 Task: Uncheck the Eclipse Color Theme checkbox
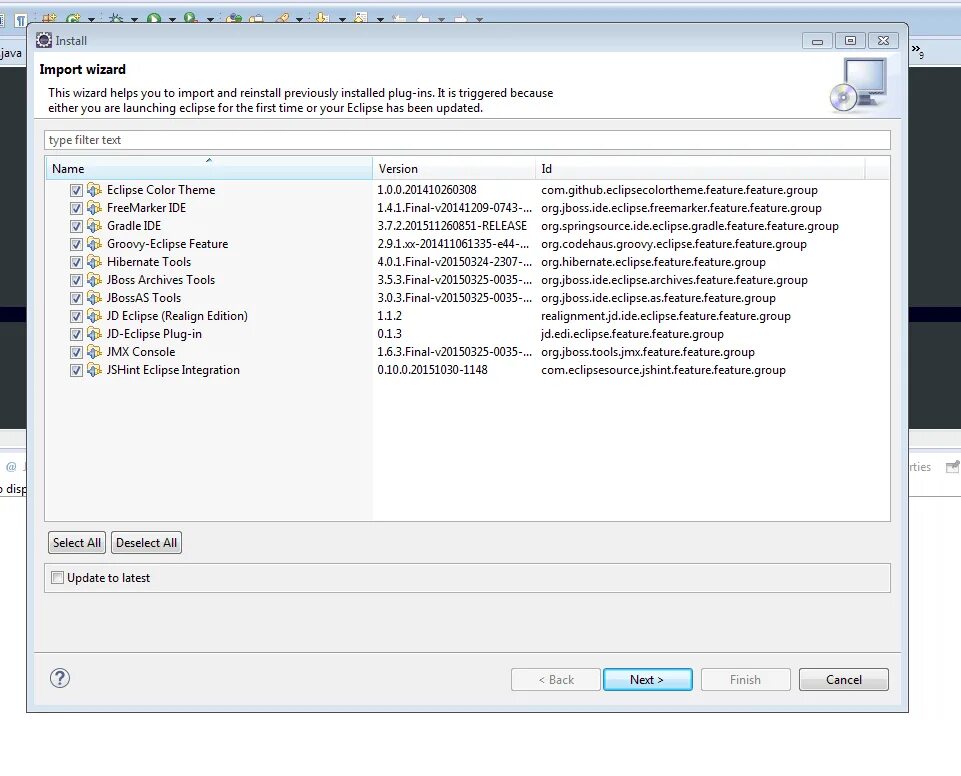pyautogui.click(x=76, y=190)
